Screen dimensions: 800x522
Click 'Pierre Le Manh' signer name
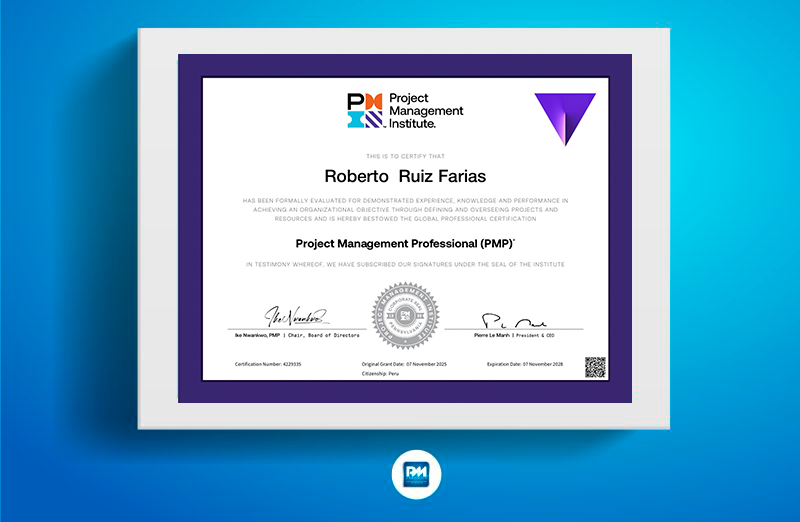[x=492, y=335]
